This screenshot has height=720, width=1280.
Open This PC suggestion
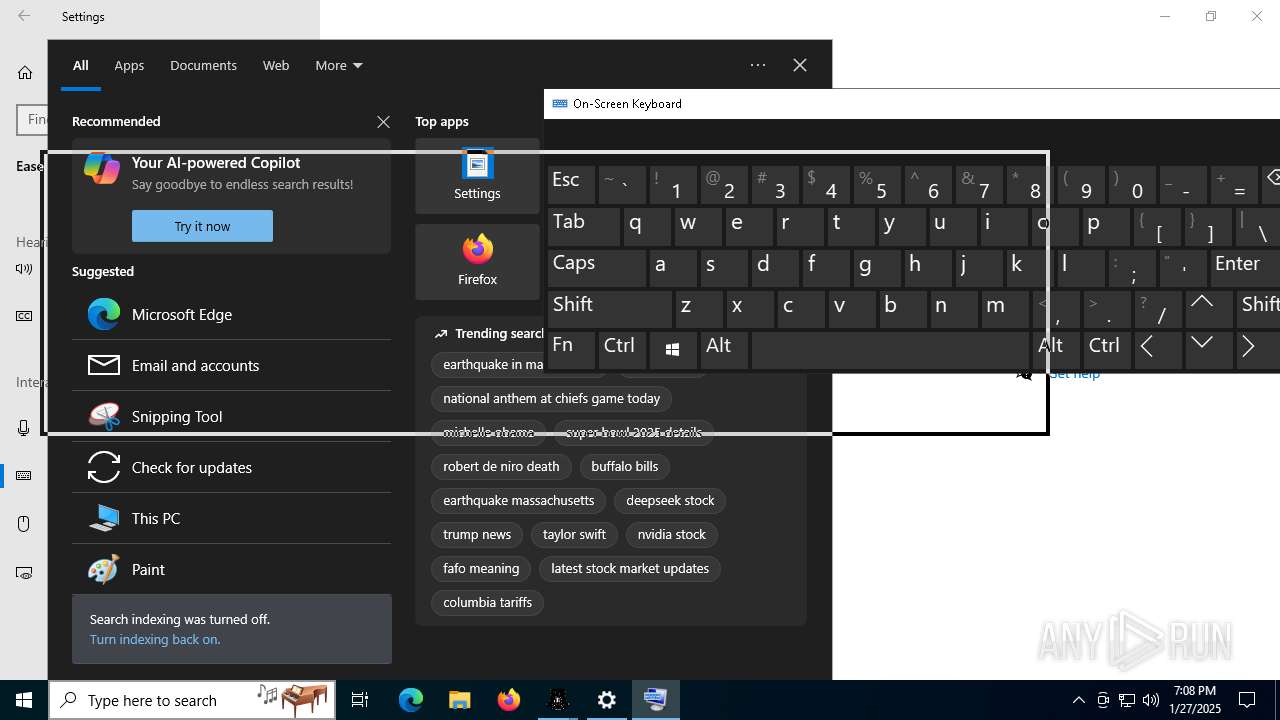pos(231,518)
